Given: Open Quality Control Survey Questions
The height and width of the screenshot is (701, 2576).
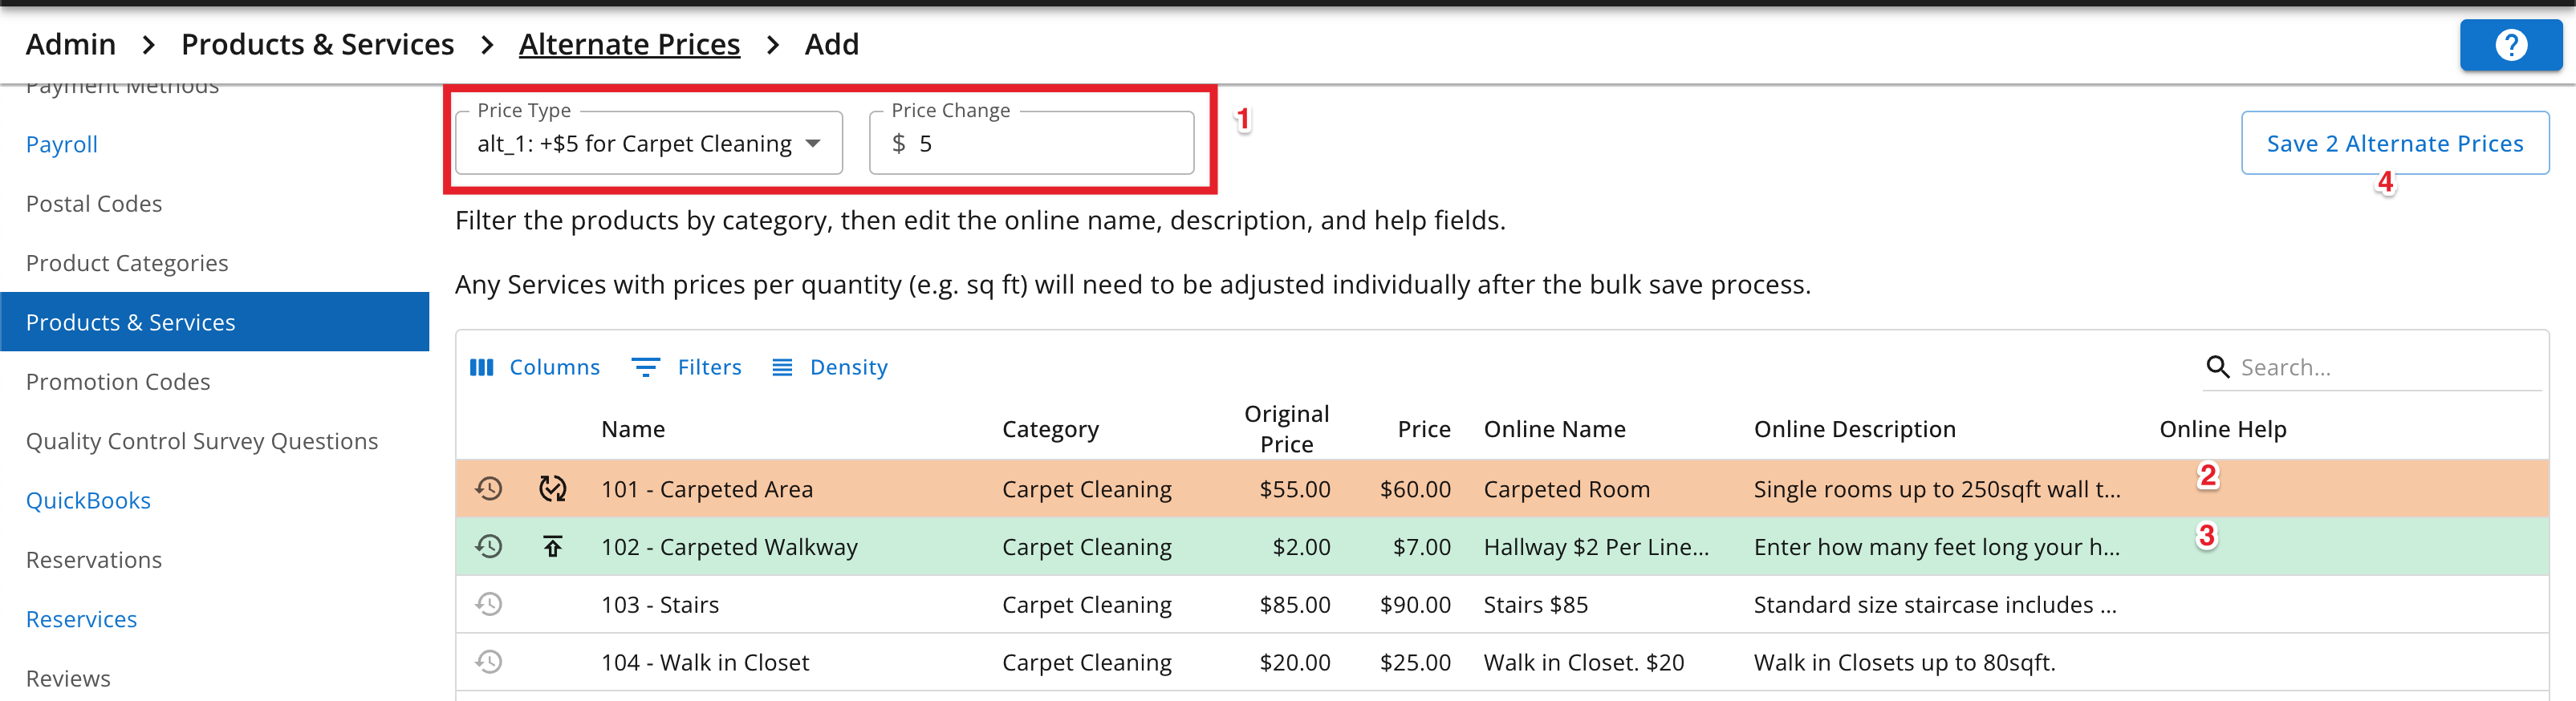Looking at the screenshot, I should [202, 441].
